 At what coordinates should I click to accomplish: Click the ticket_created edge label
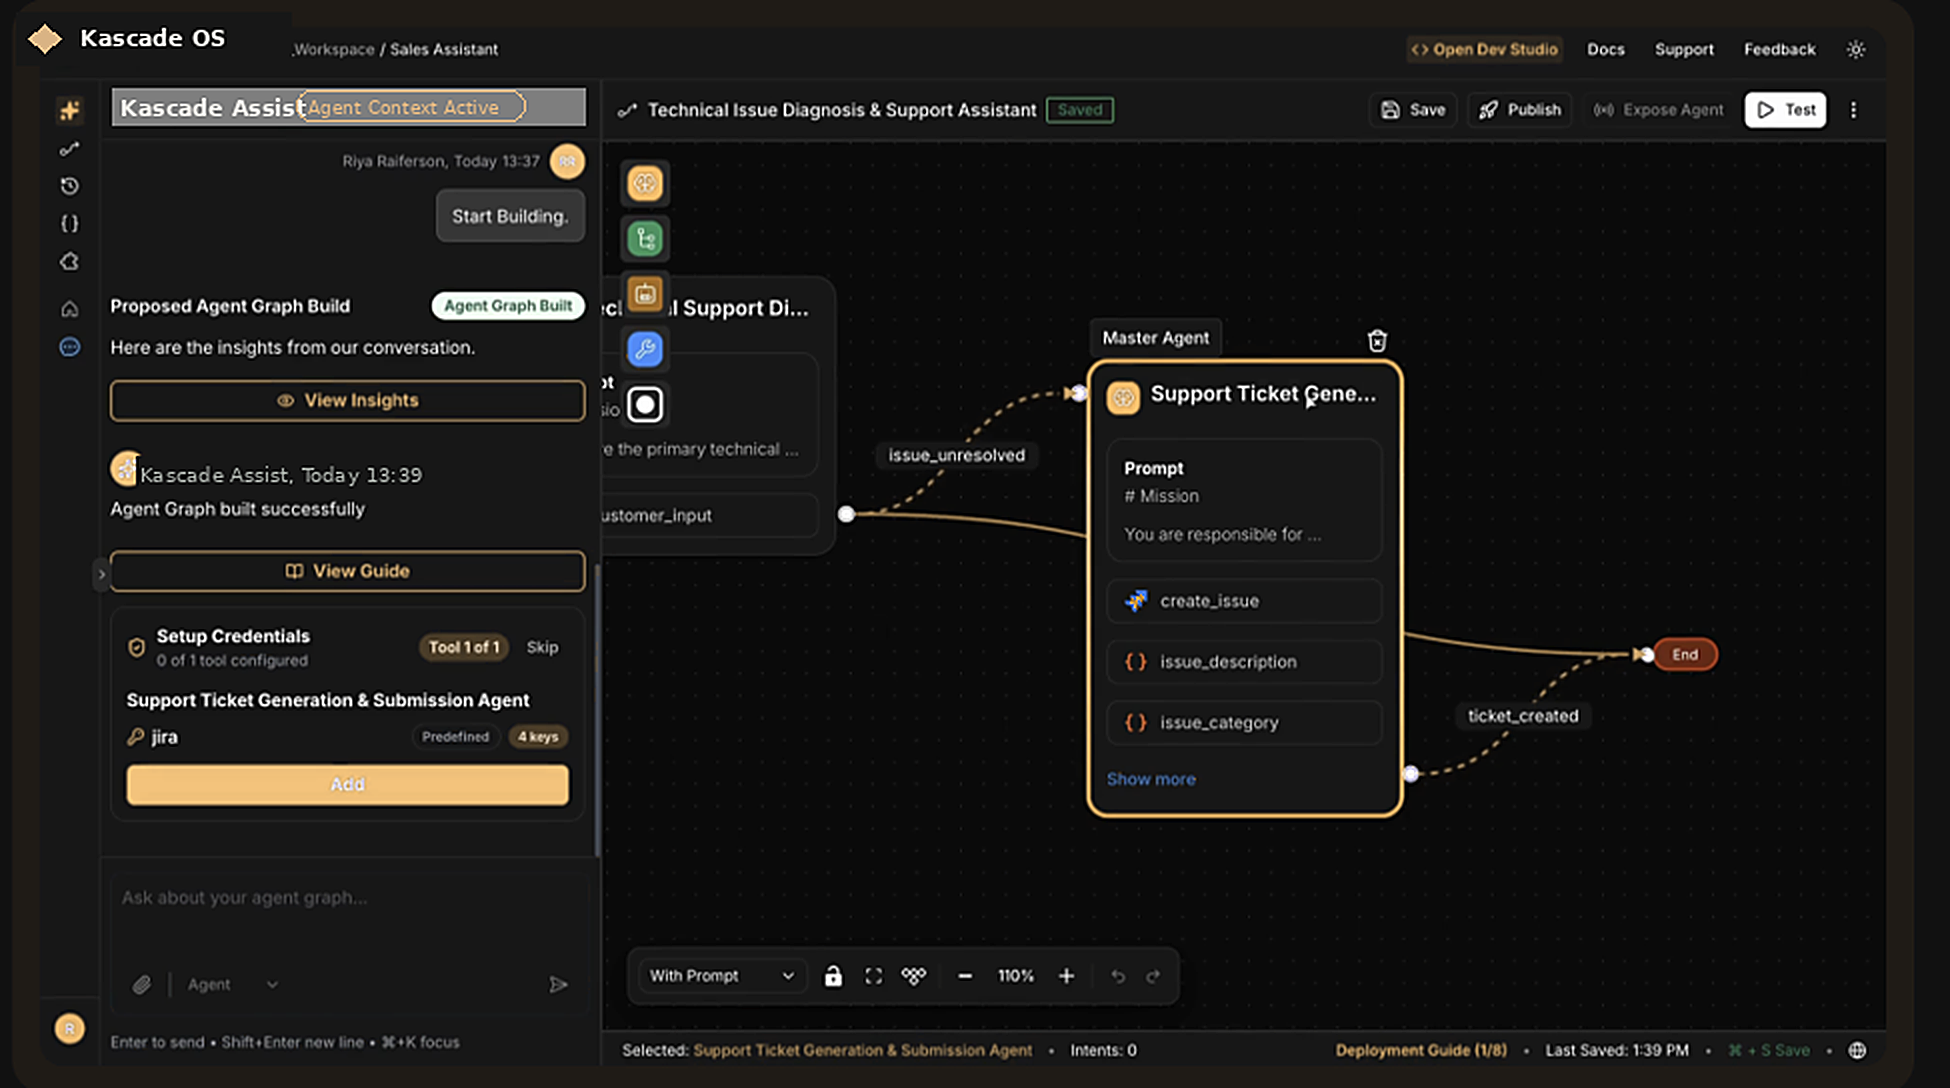point(1522,716)
